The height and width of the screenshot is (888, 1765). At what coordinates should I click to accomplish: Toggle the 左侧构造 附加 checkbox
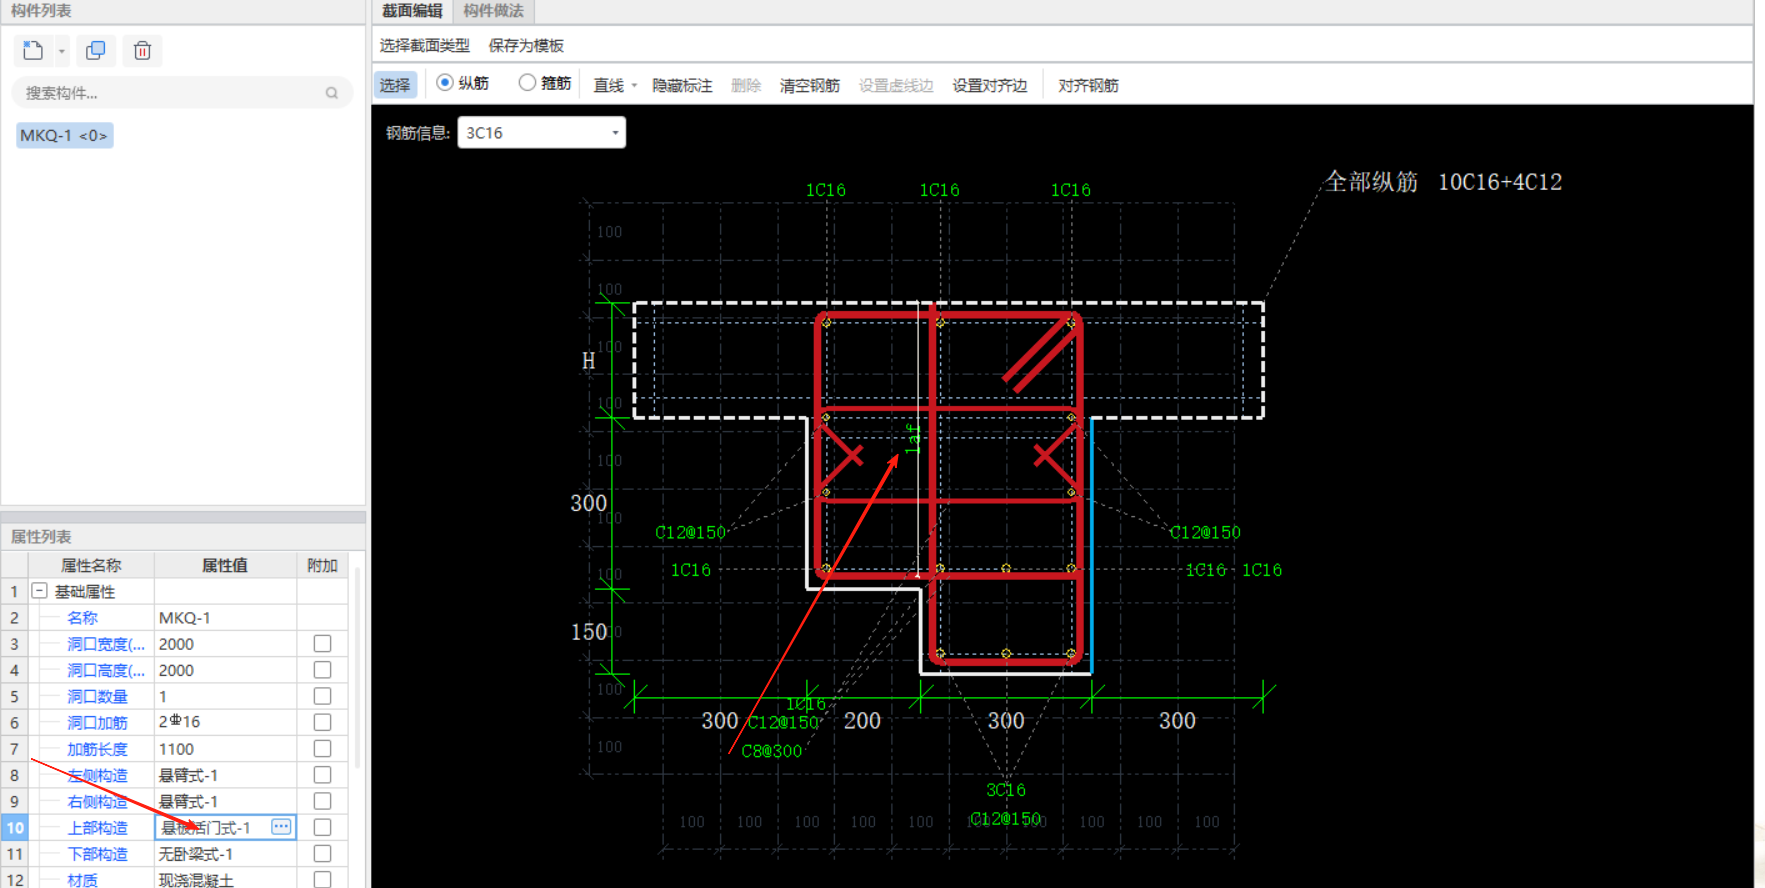click(322, 774)
